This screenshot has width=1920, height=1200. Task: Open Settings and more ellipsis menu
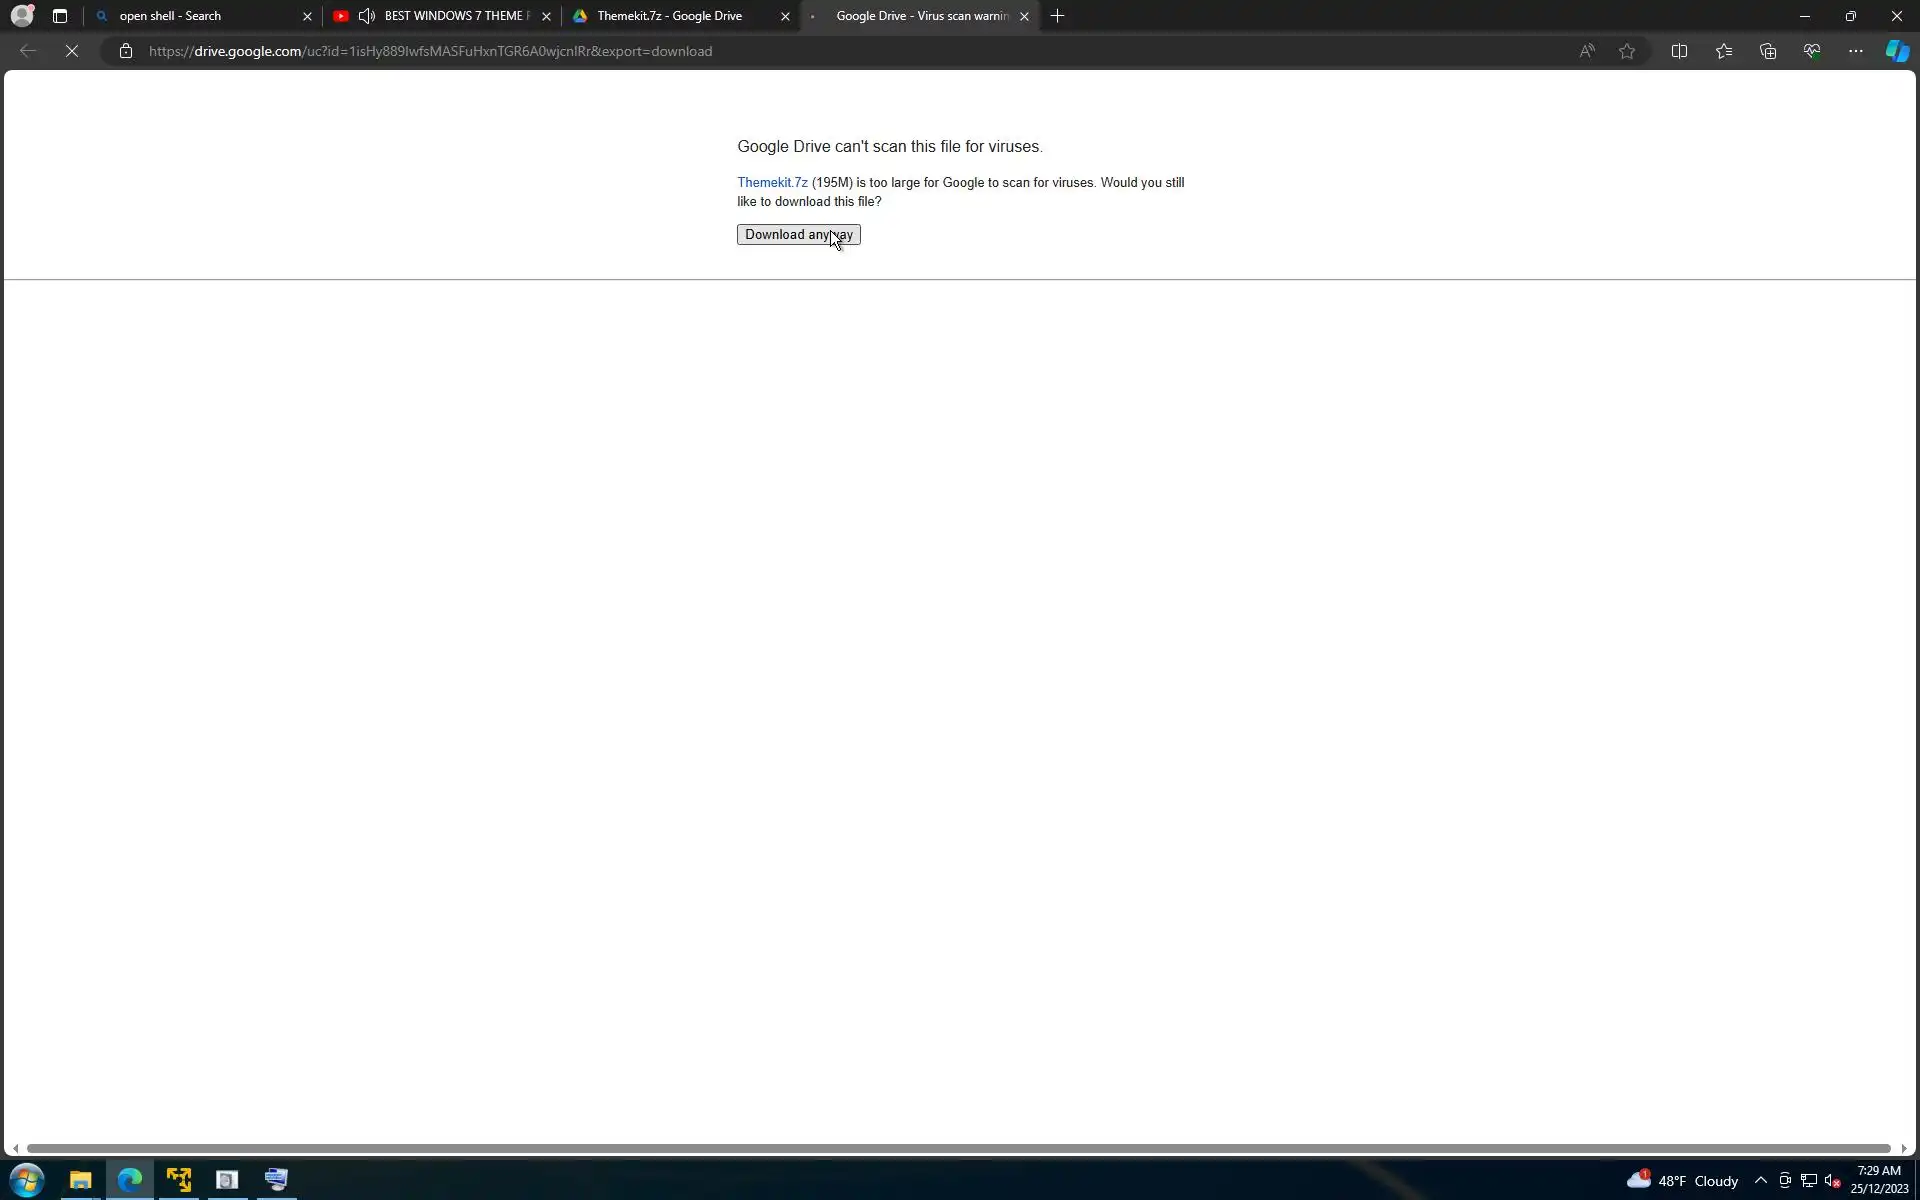pyautogui.click(x=1855, y=51)
